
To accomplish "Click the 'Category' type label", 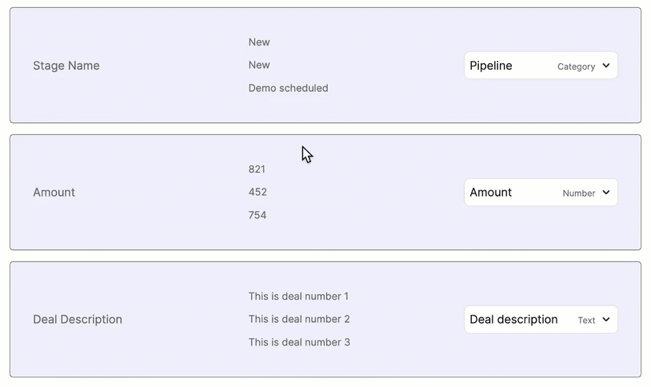I will point(576,66).
